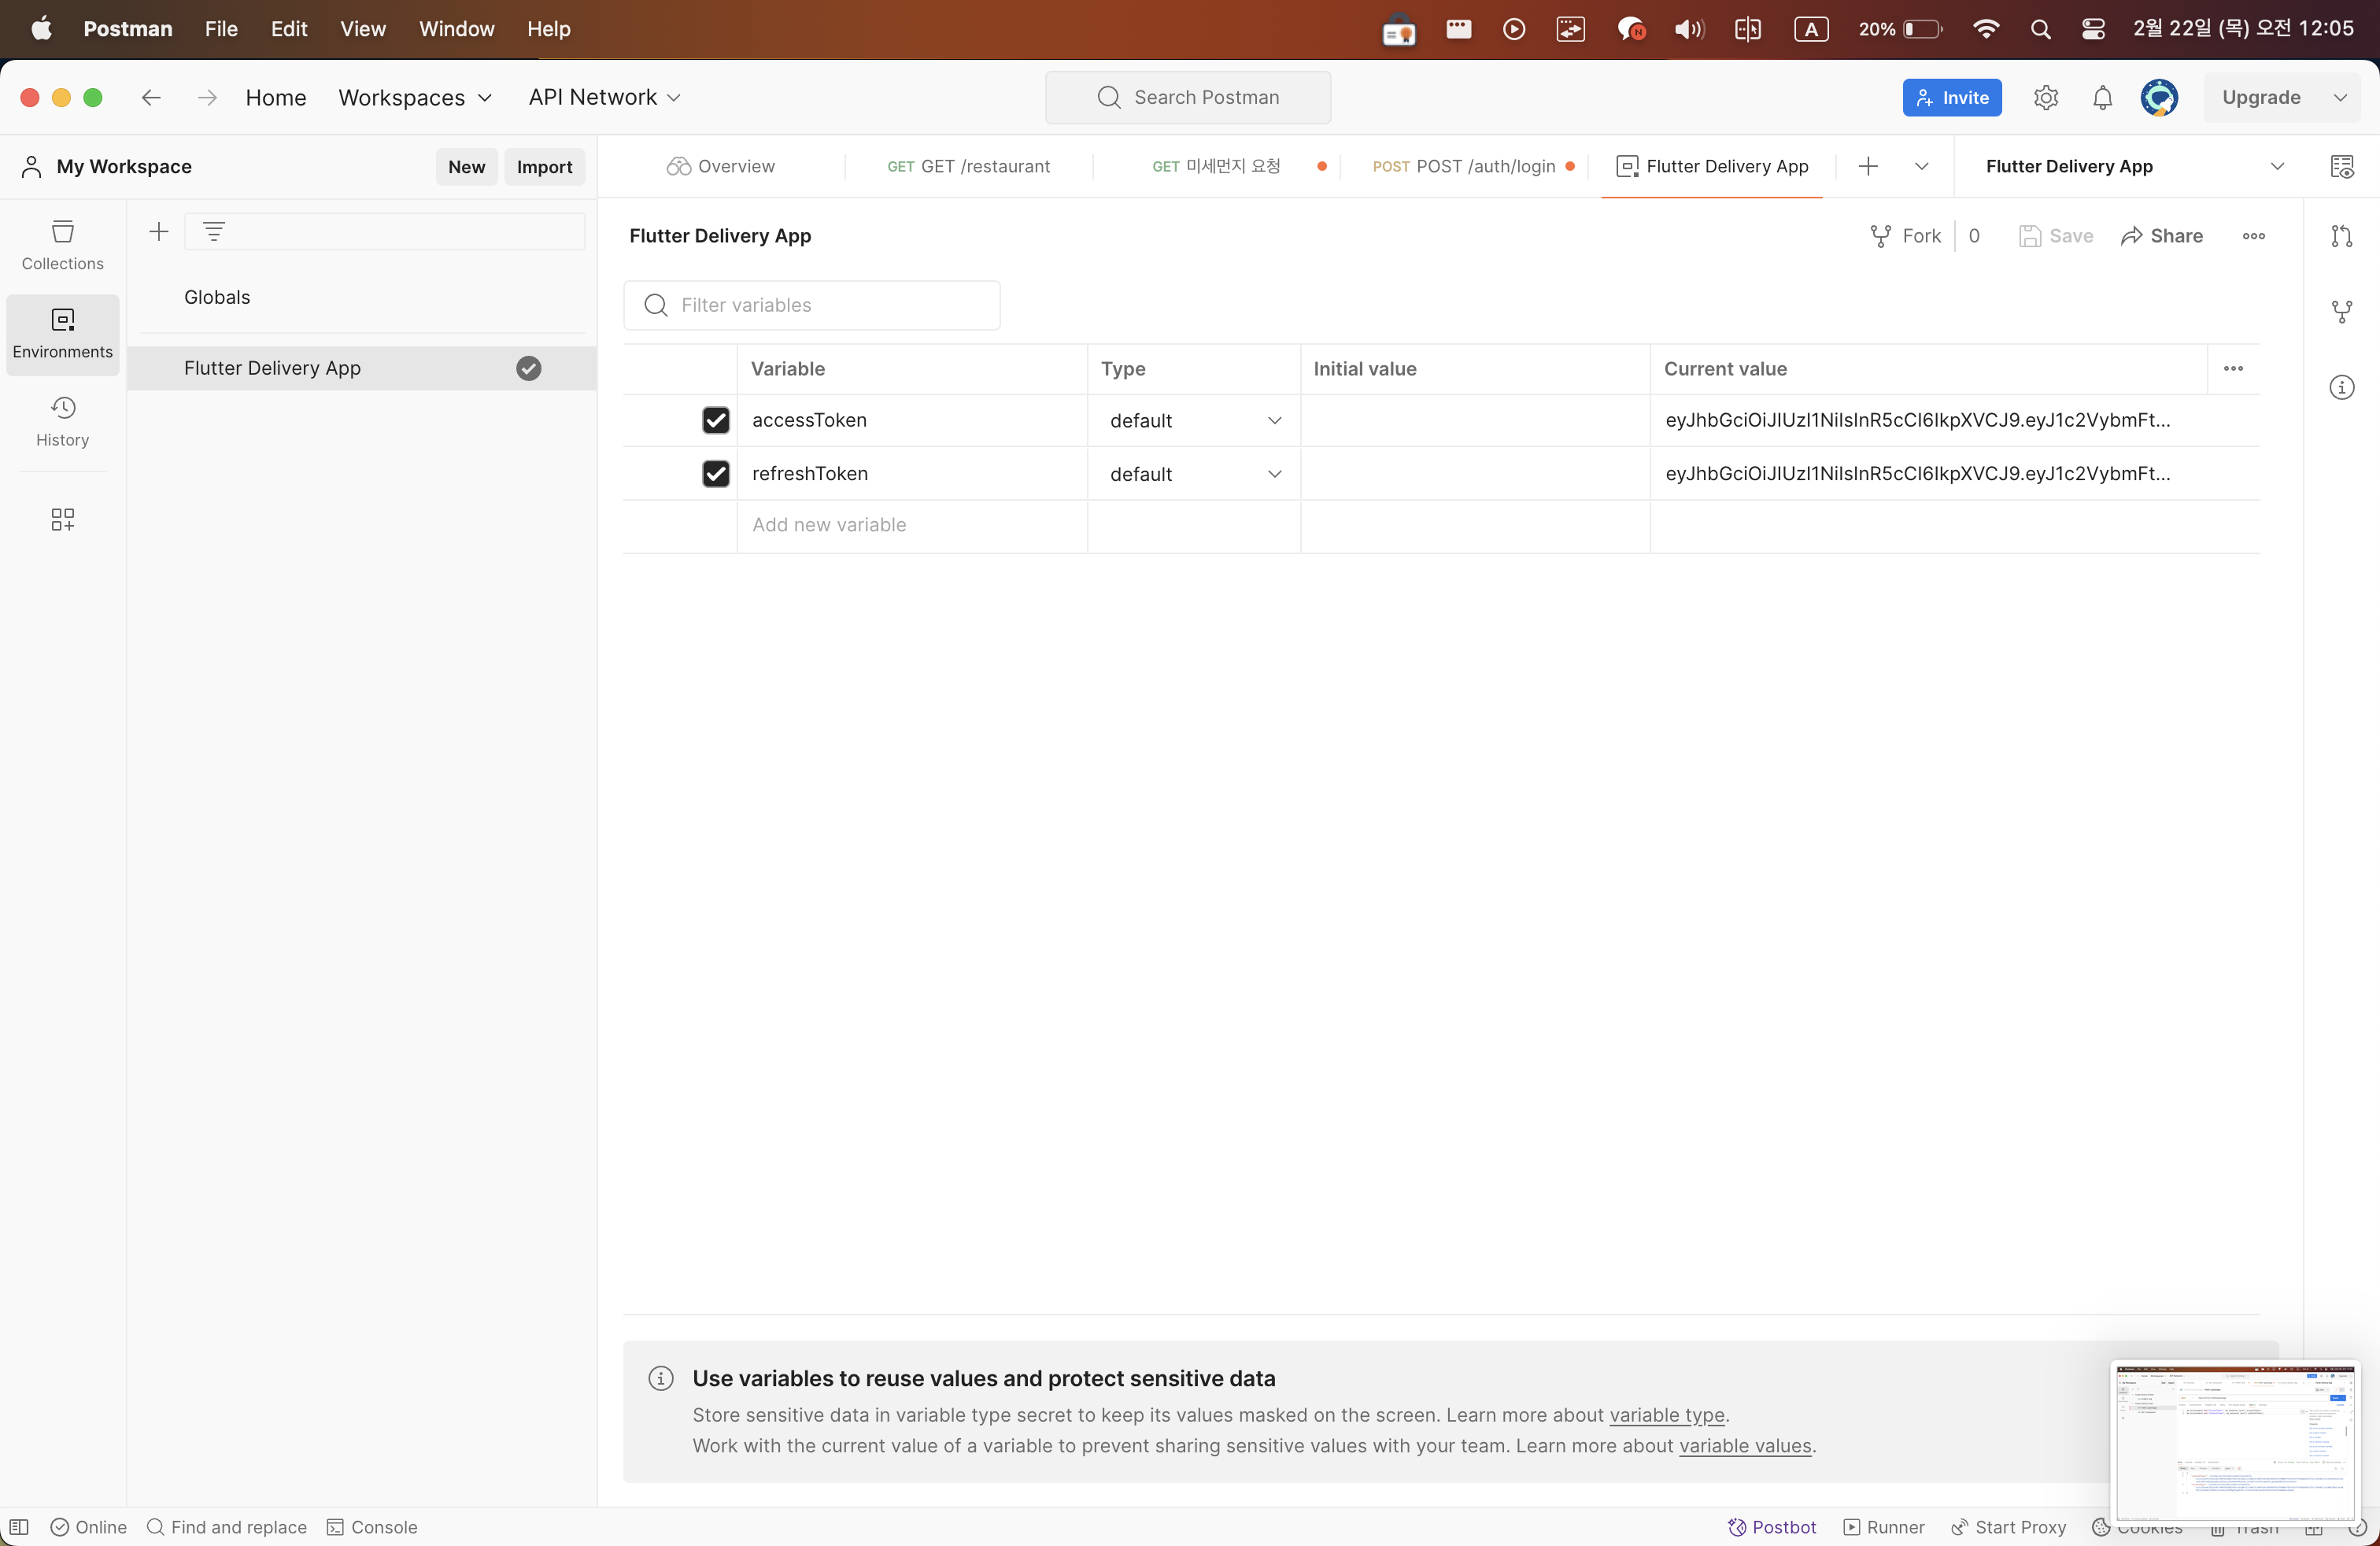Viewport: 2380px width, 1546px height.
Task: Click the filter lines icon in the sidebar
Action: 214,232
